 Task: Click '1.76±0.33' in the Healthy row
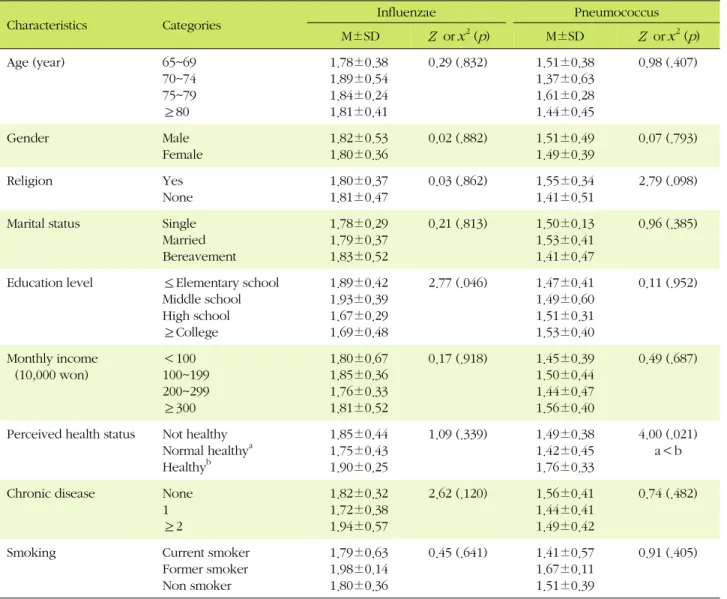(x=565, y=467)
